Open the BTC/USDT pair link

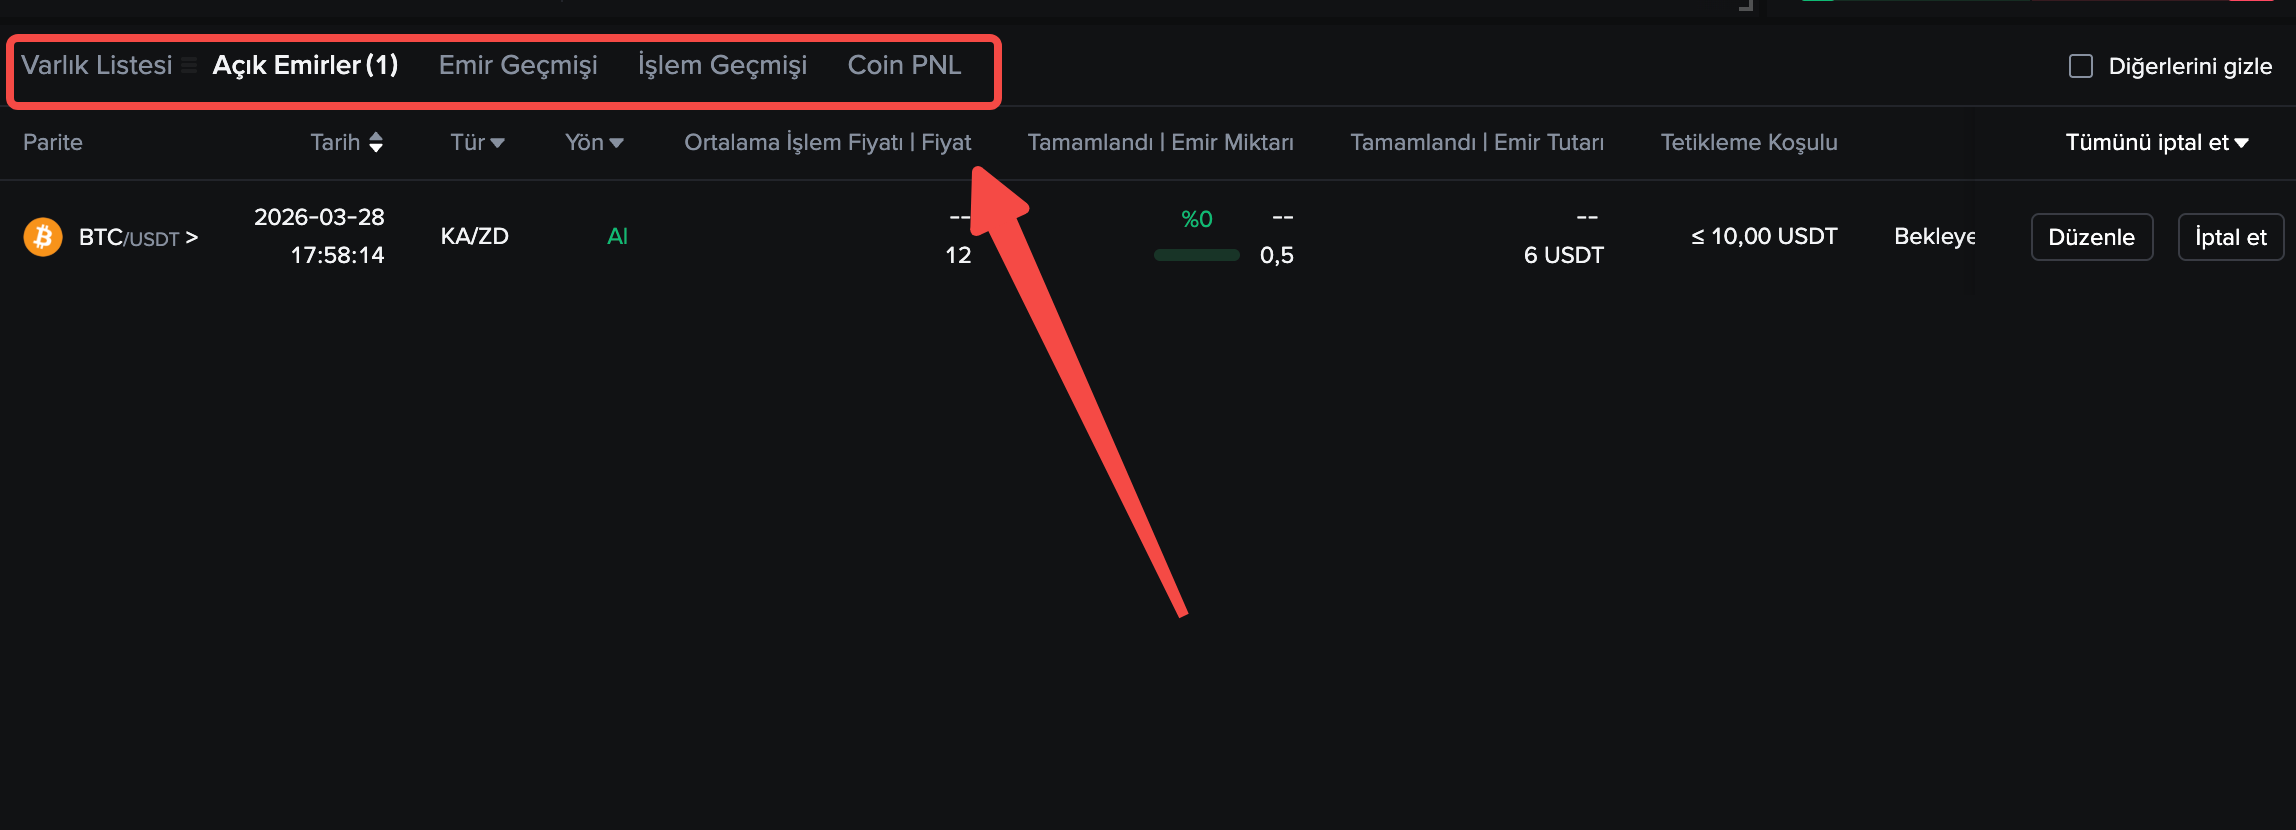tap(138, 238)
